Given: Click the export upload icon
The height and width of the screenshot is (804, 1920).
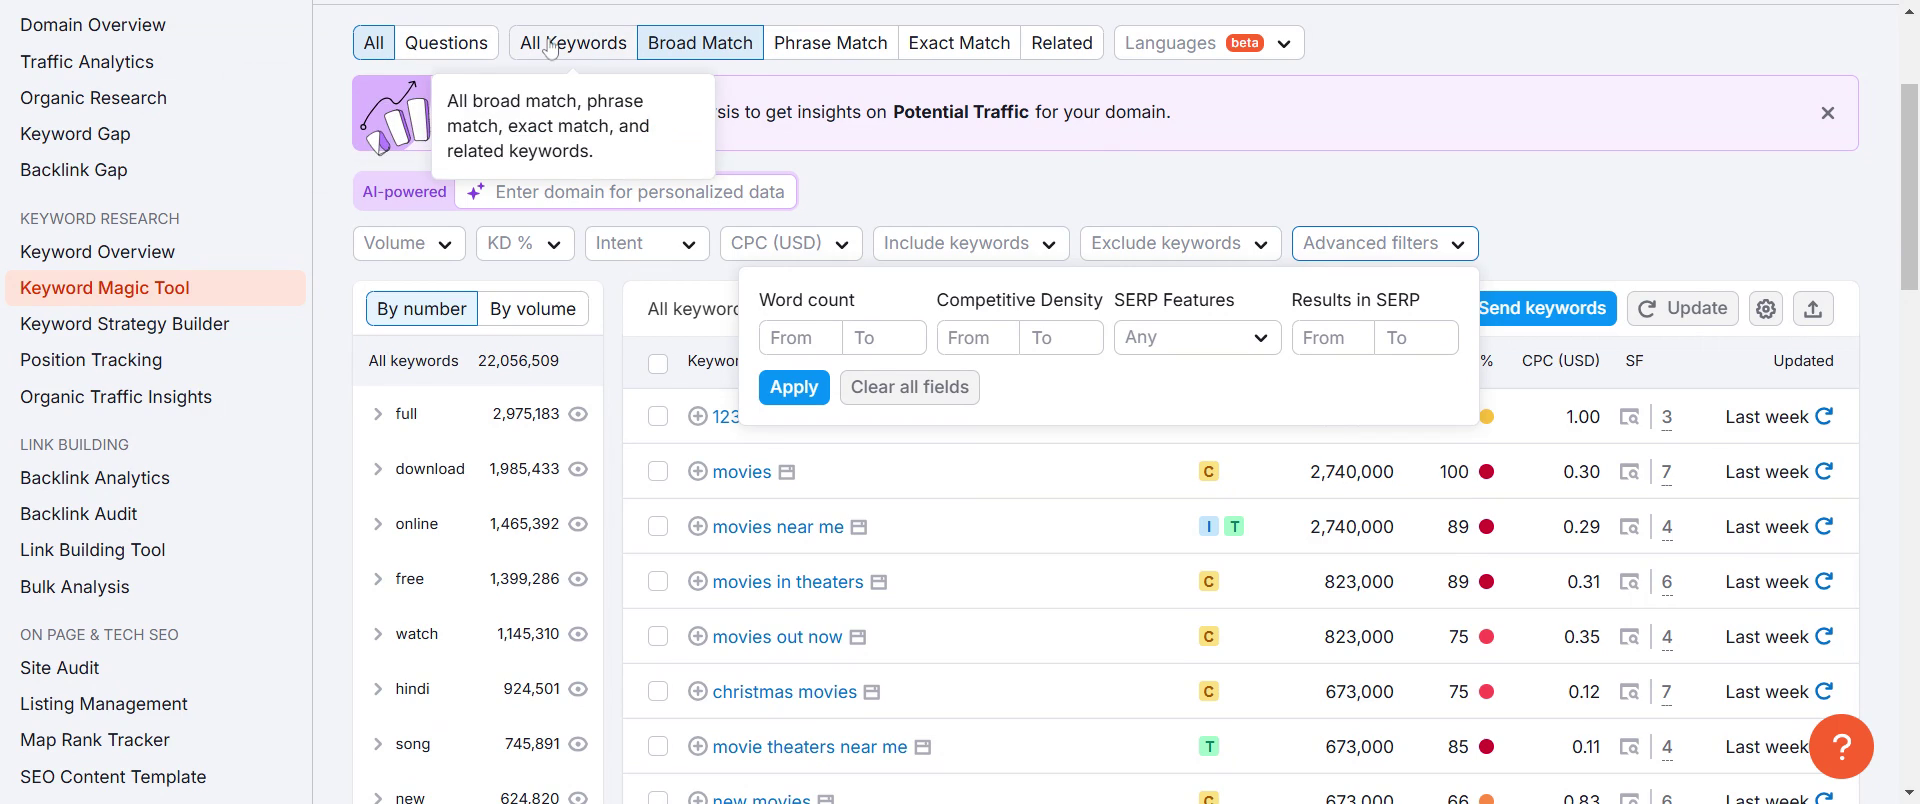Looking at the screenshot, I should point(1813,309).
